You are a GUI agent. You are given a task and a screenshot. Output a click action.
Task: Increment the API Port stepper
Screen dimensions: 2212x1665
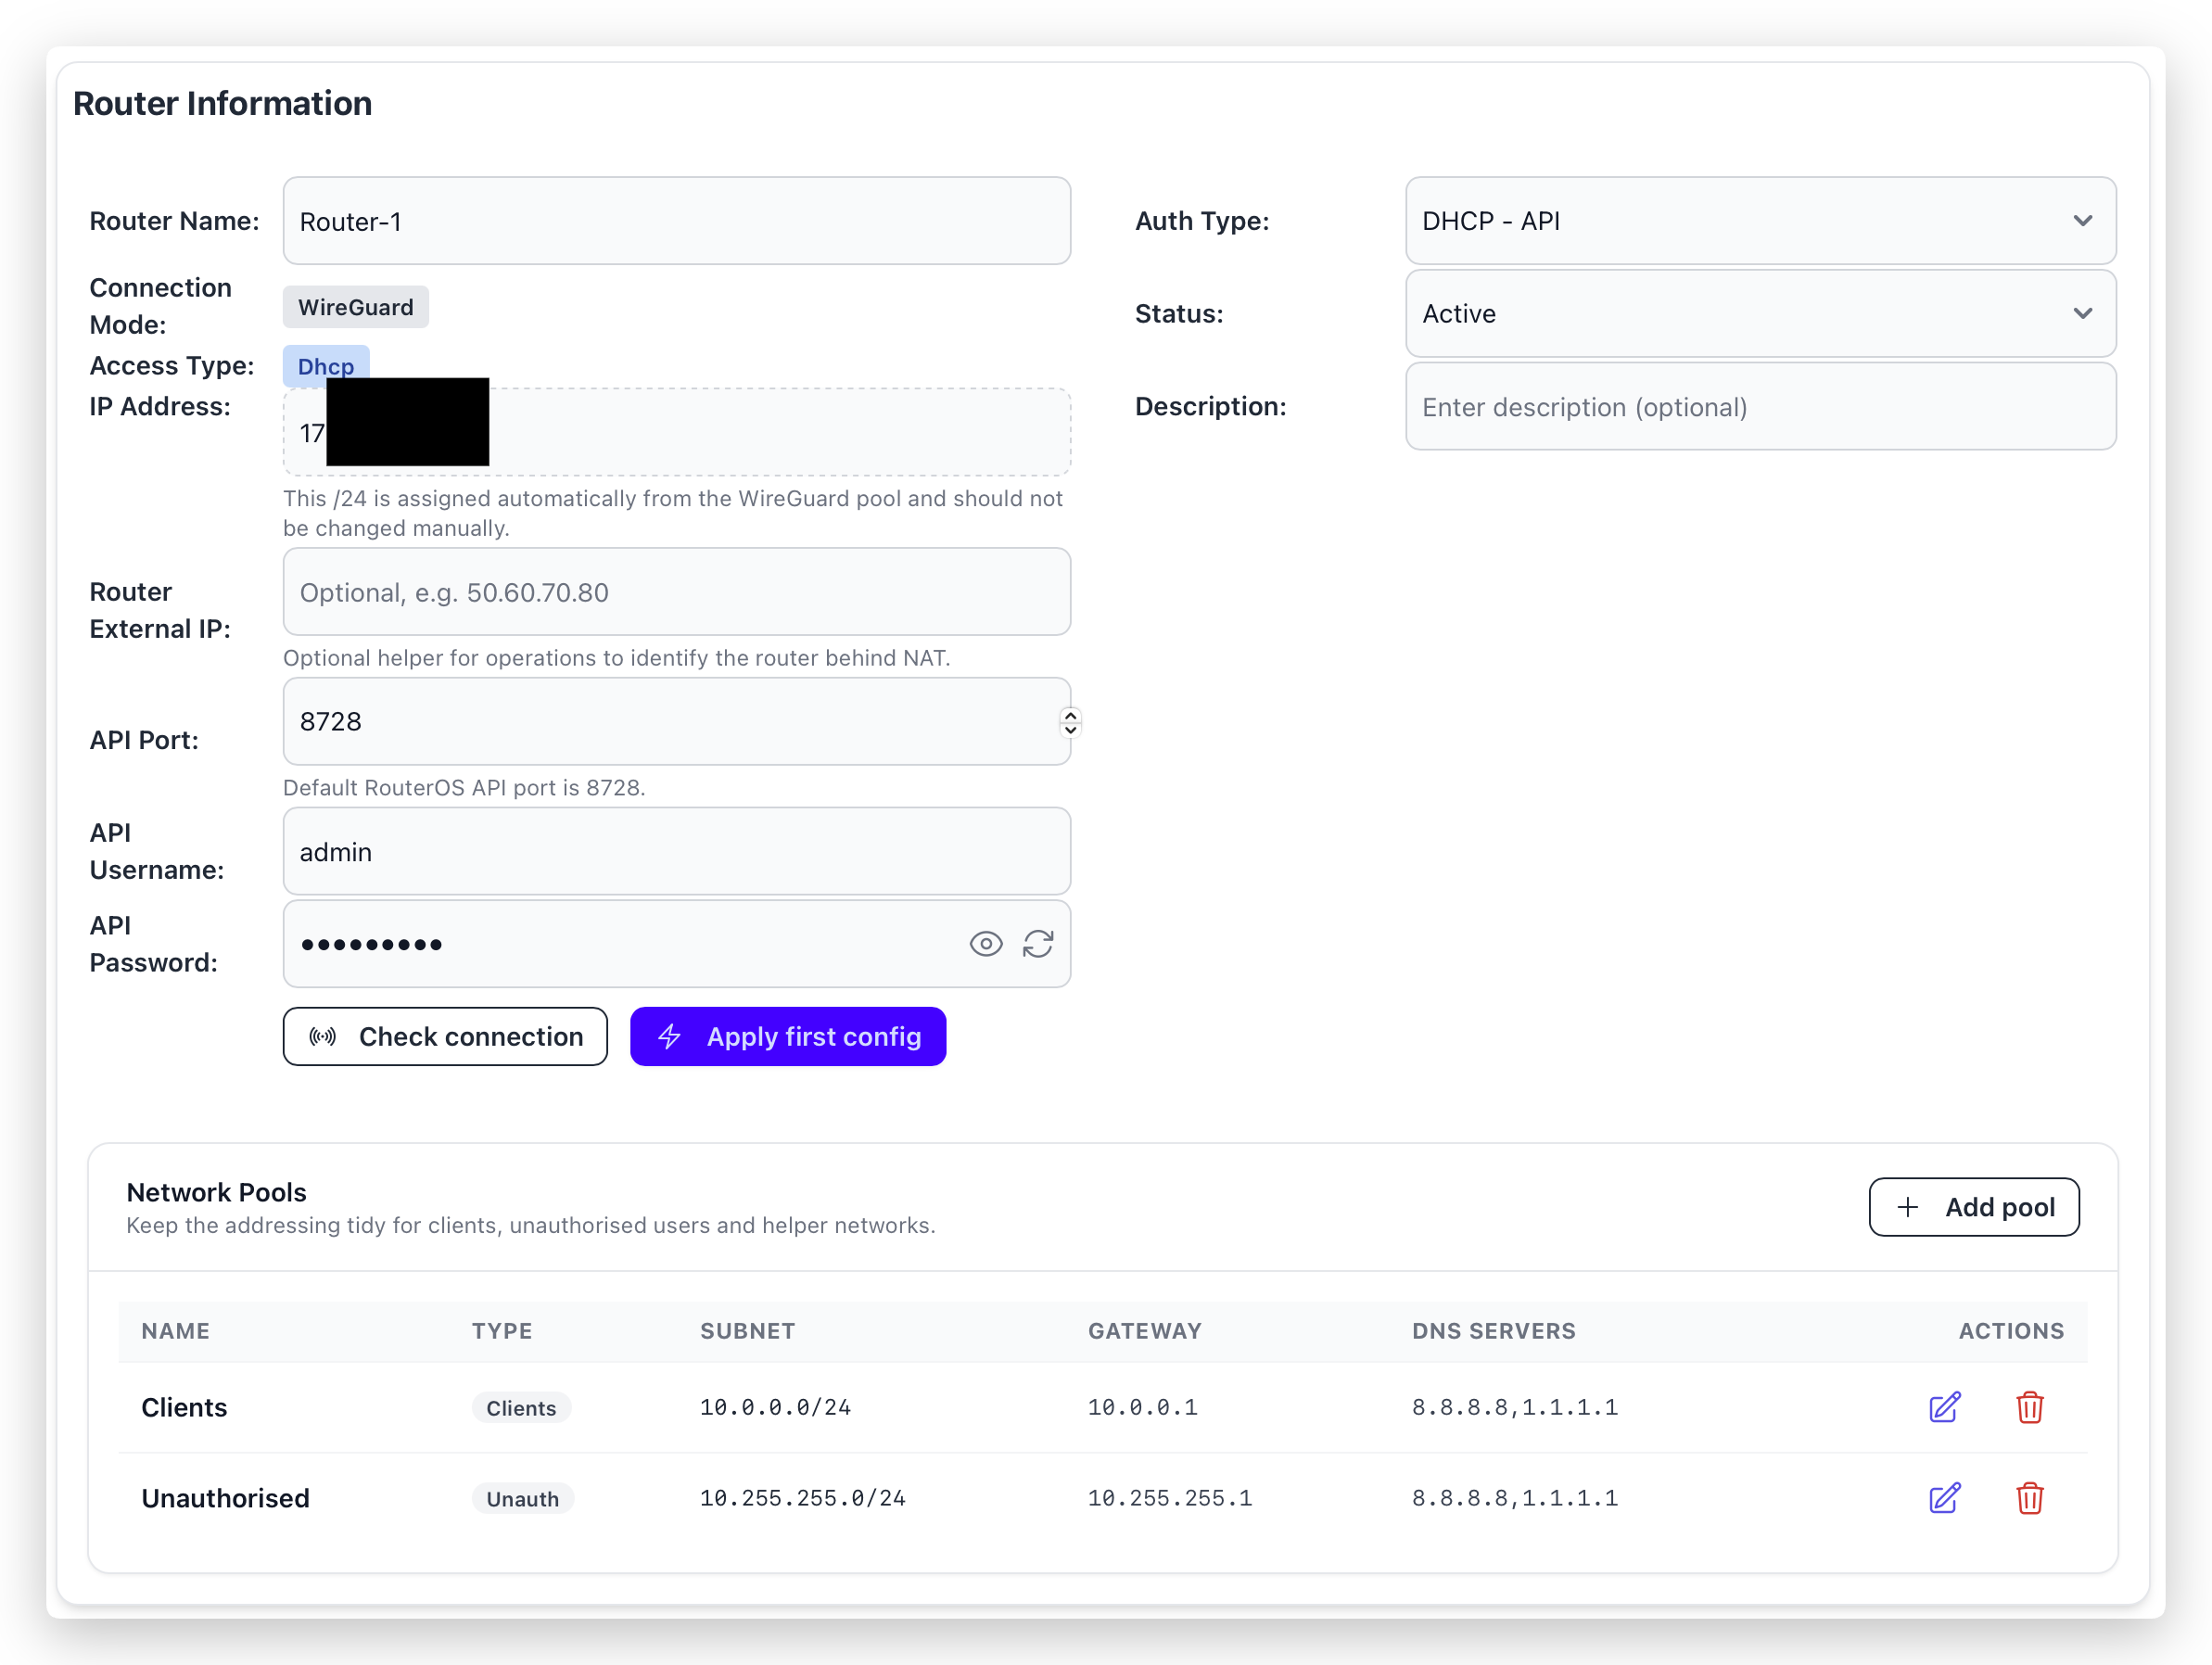pyautogui.click(x=1070, y=714)
